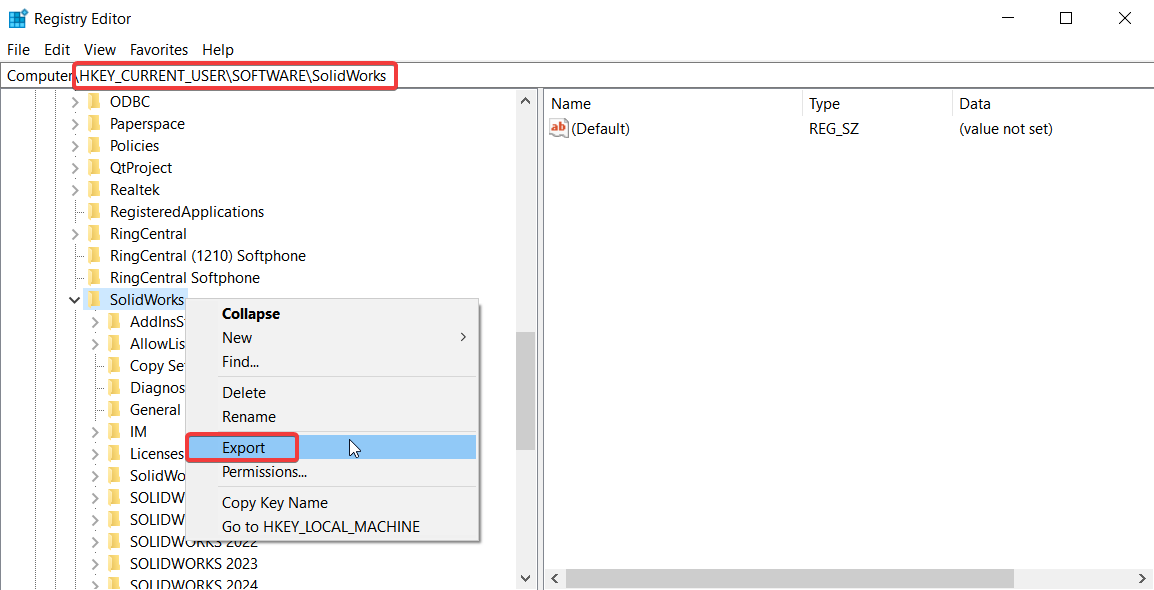Click the registry path address bar
The height and width of the screenshot is (590, 1154).
[577, 76]
